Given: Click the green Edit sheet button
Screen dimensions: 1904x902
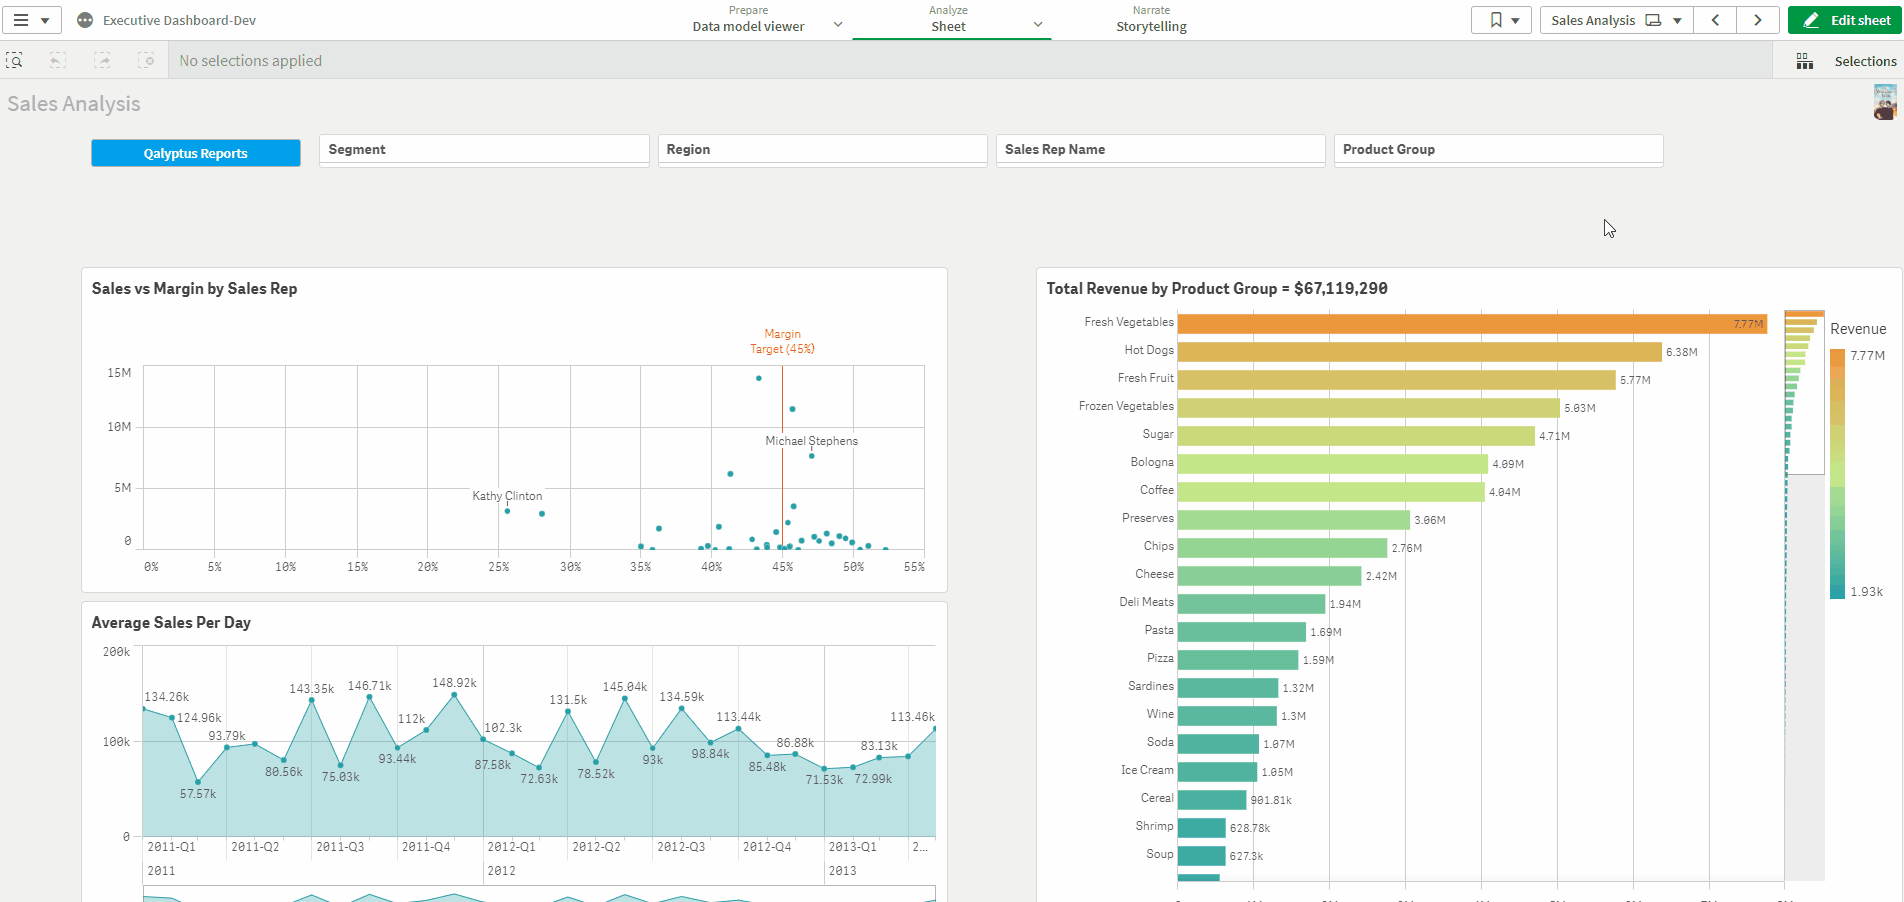Looking at the screenshot, I should [x=1845, y=19].
